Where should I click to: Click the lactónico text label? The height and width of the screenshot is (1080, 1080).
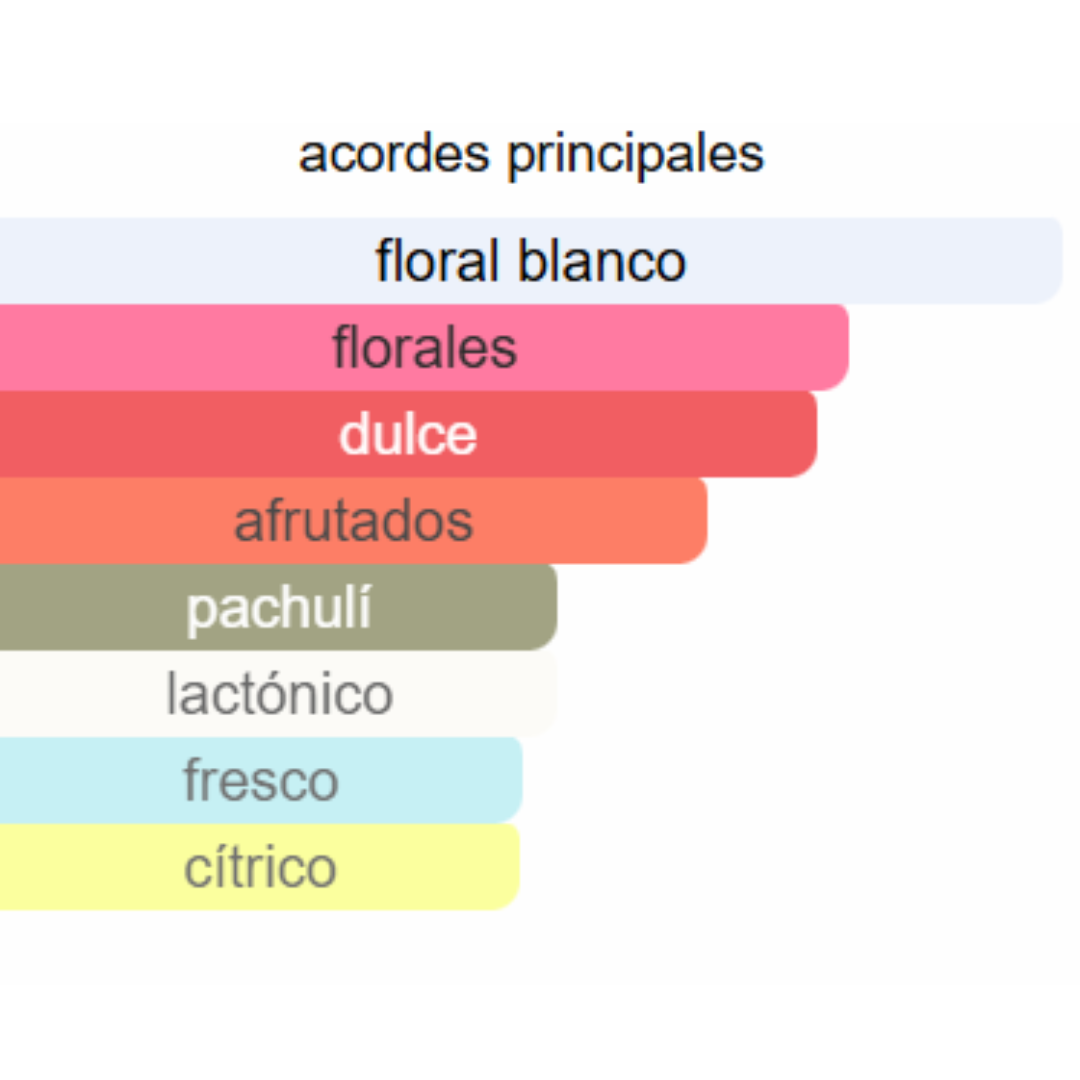point(280,694)
